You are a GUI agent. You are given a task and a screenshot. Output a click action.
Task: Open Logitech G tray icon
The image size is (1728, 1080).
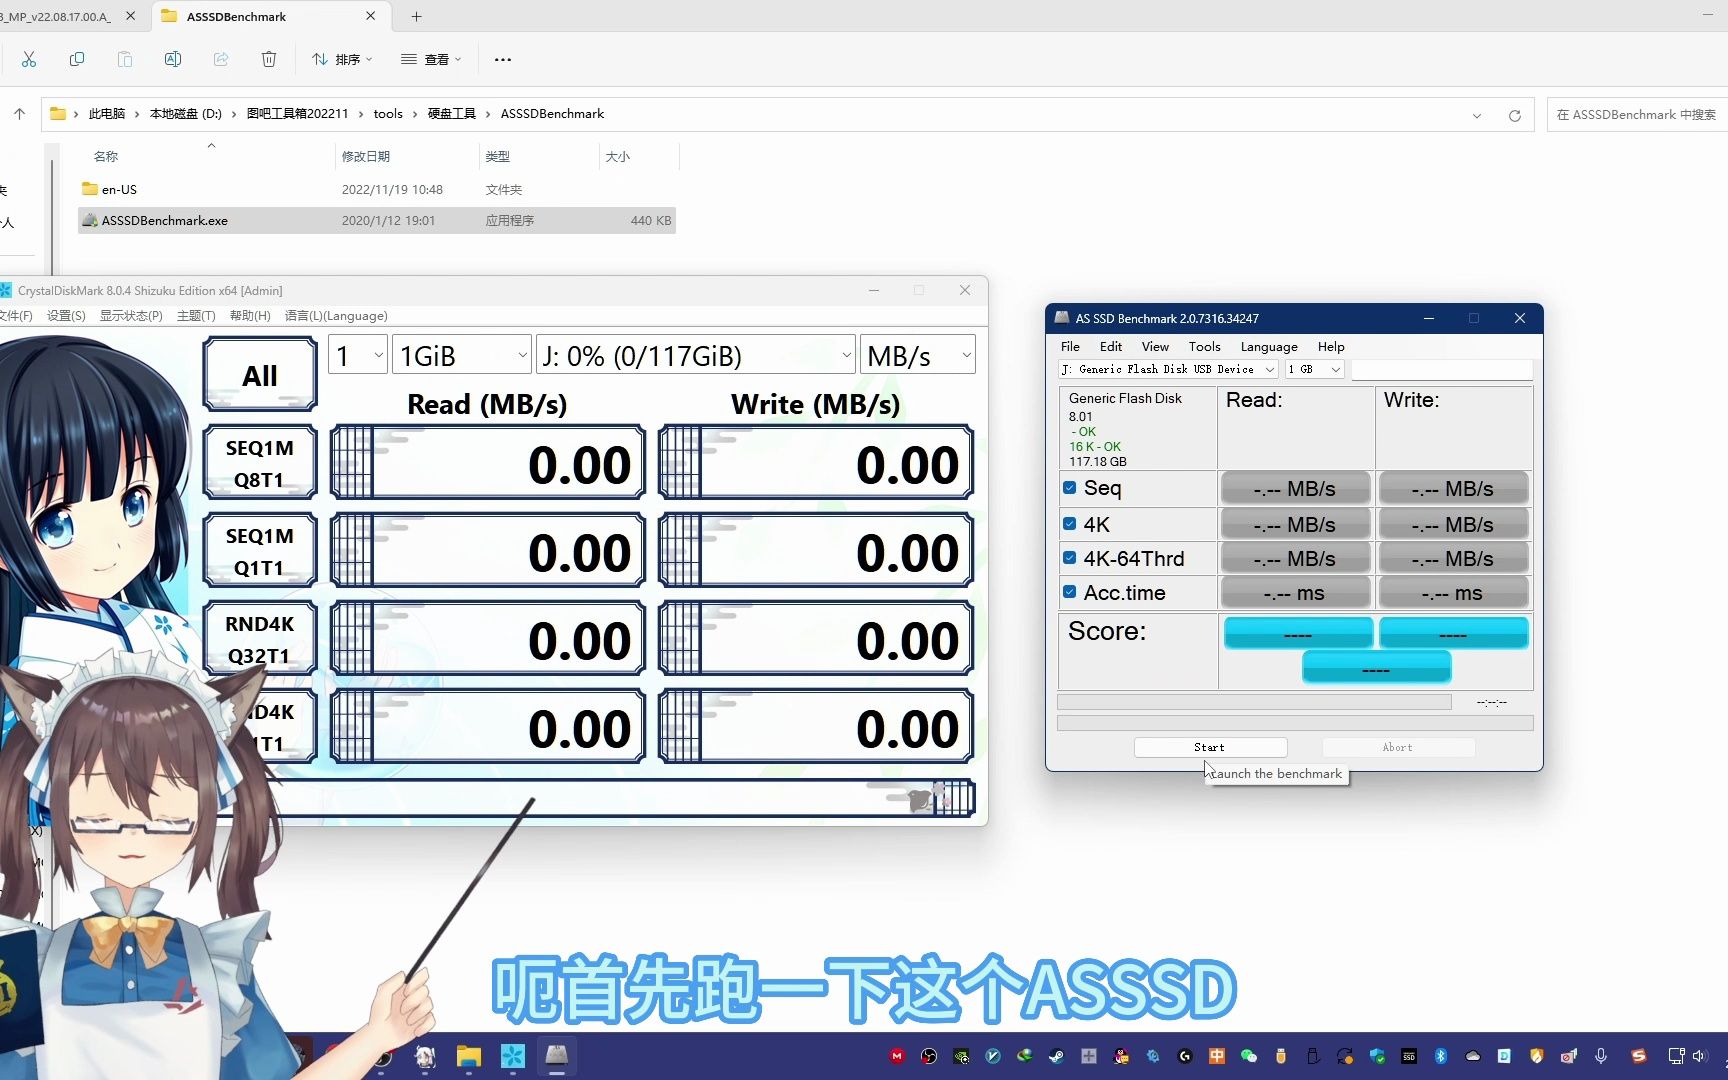(x=1185, y=1056)
